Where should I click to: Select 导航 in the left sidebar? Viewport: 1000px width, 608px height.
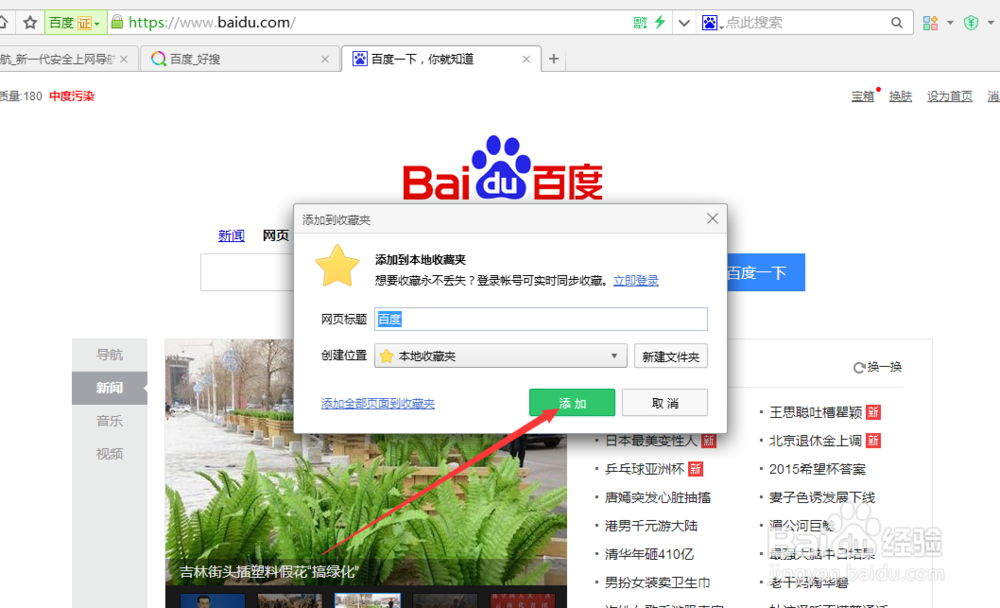coord(109,355)
